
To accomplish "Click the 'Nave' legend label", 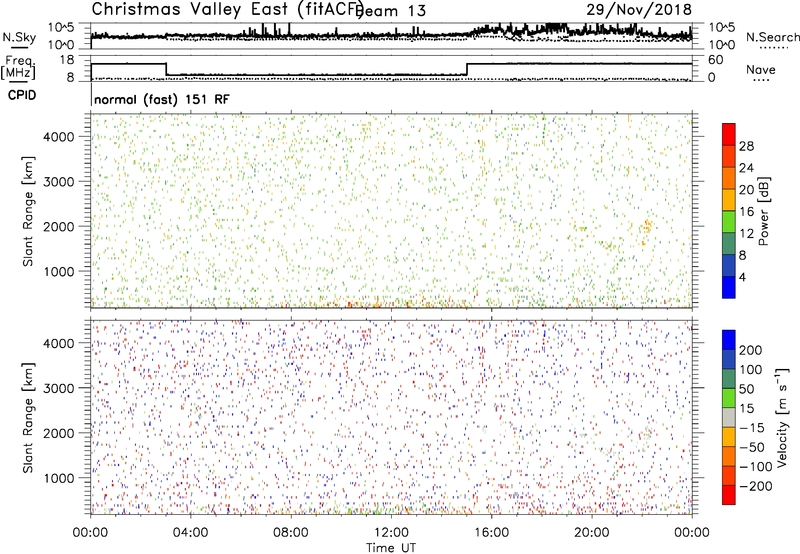I will click(761, 69).
